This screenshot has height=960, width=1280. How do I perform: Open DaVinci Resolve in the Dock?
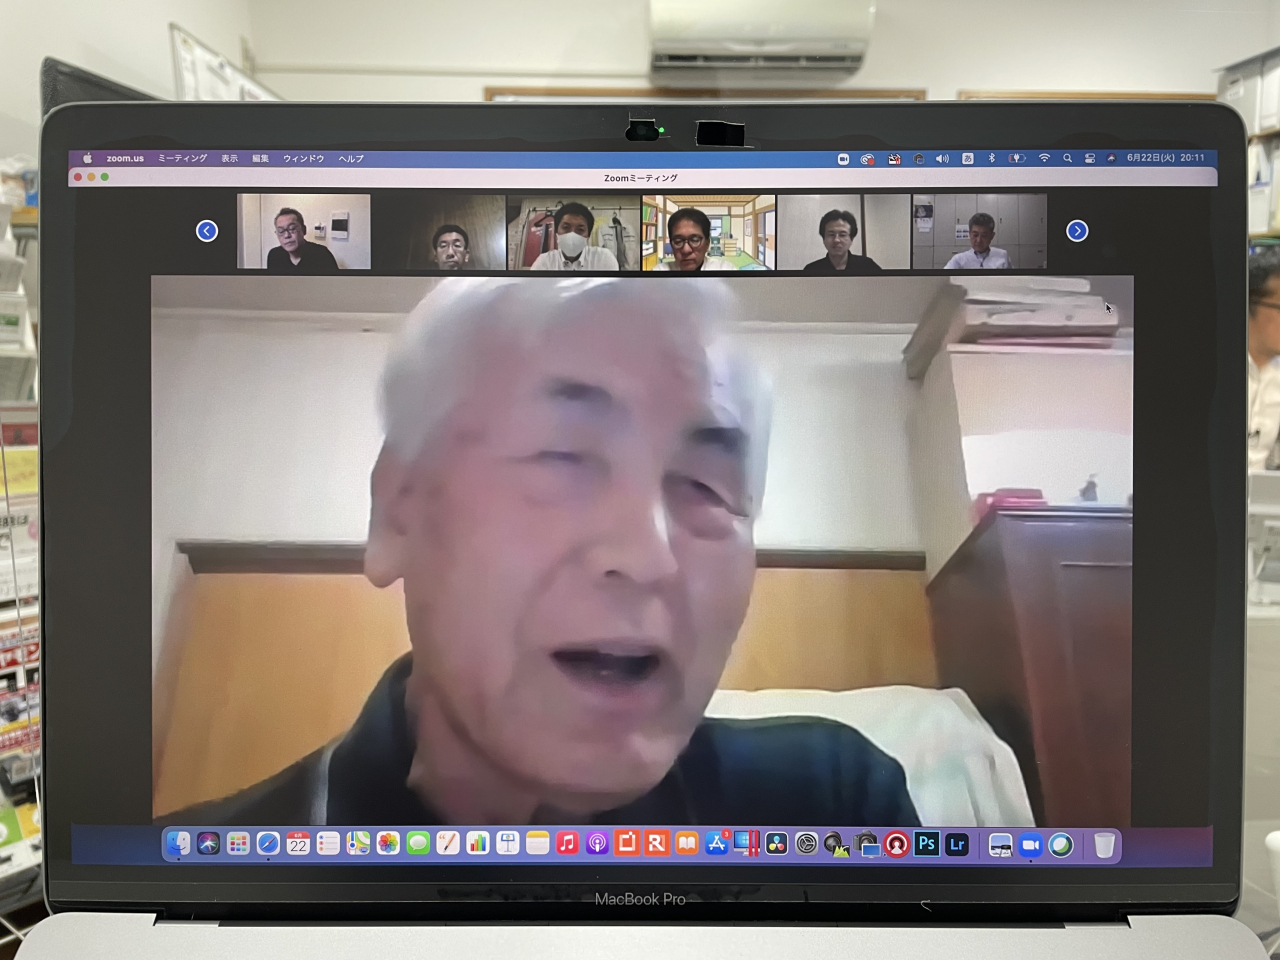tap(777, 845)
